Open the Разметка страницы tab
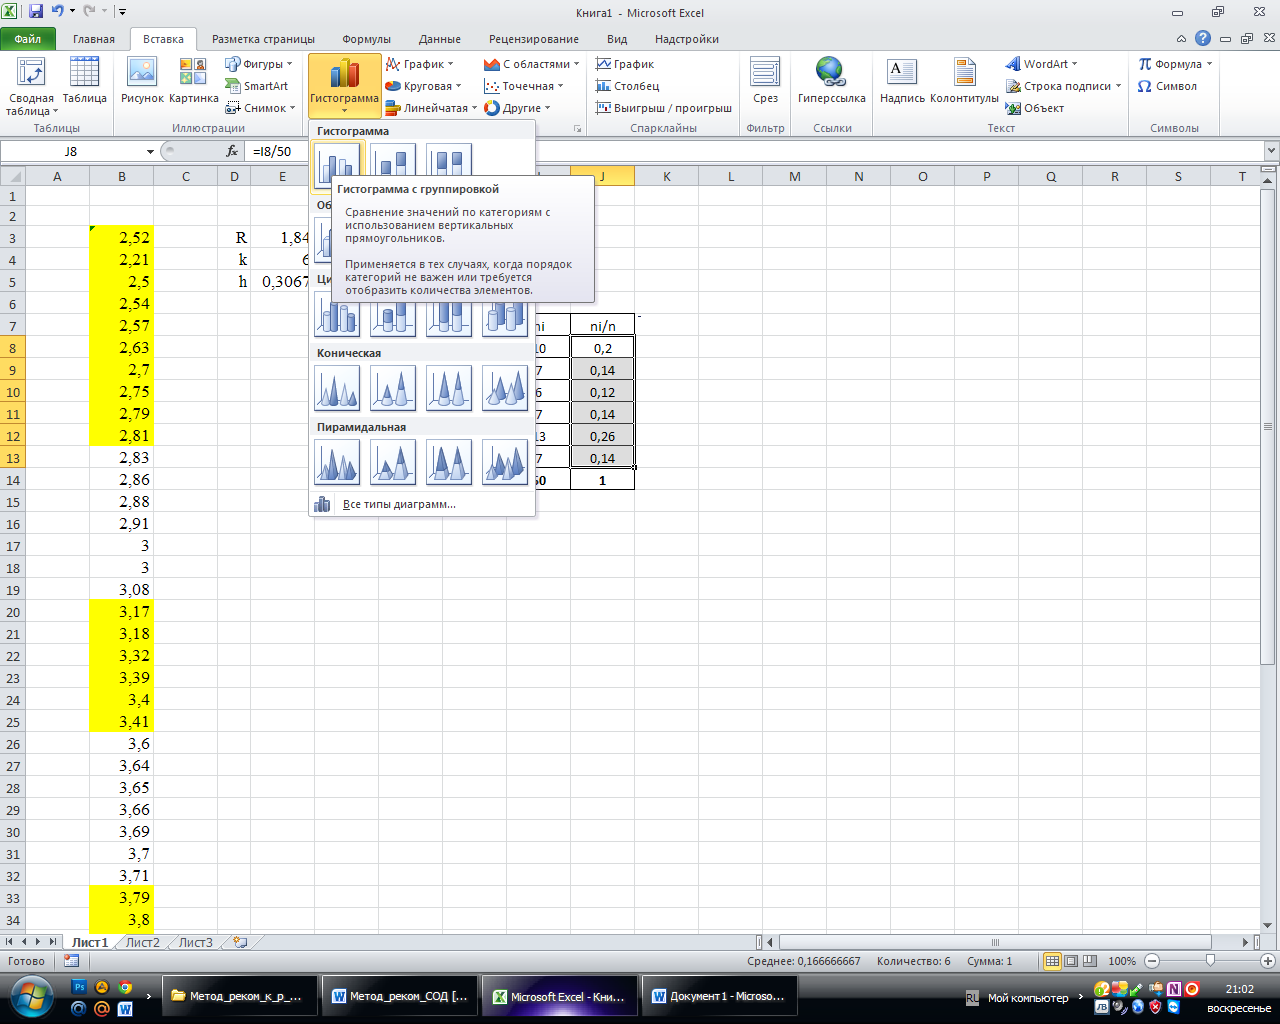The height and width of the screenshot is (1024, 1280). 263,39
